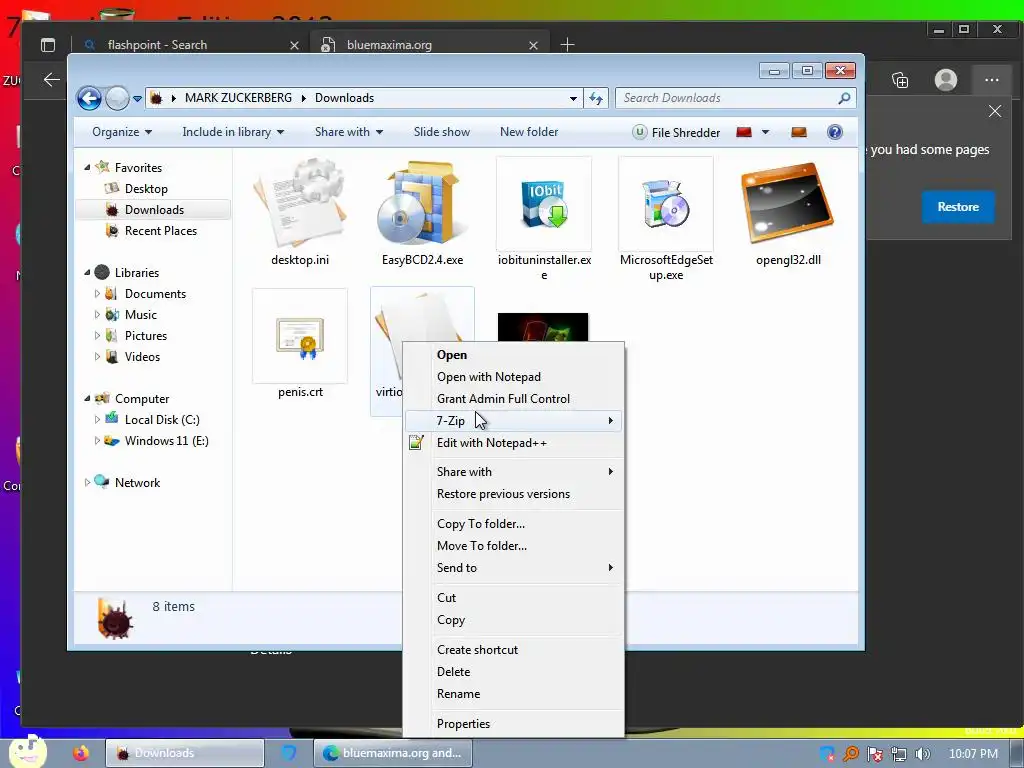
Task: Switch to flashpoint - Search browser tab
Action: pos(188,45)
